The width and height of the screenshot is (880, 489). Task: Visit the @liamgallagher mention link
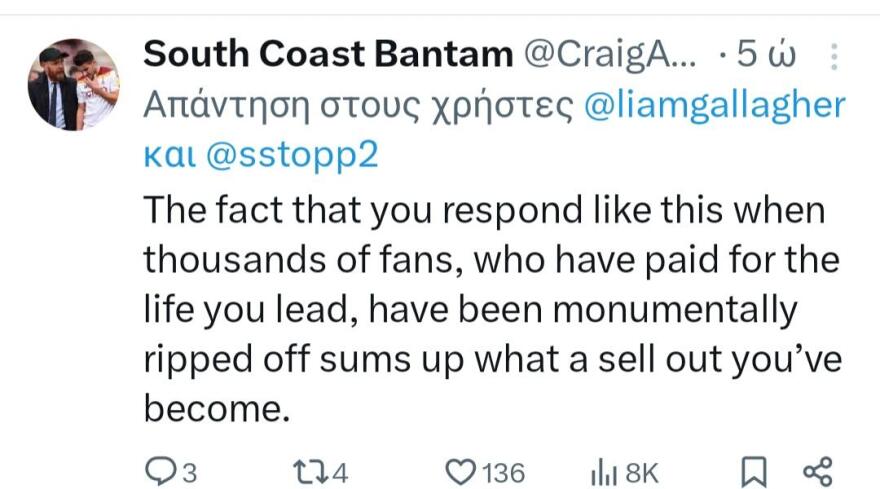(713, 104)
